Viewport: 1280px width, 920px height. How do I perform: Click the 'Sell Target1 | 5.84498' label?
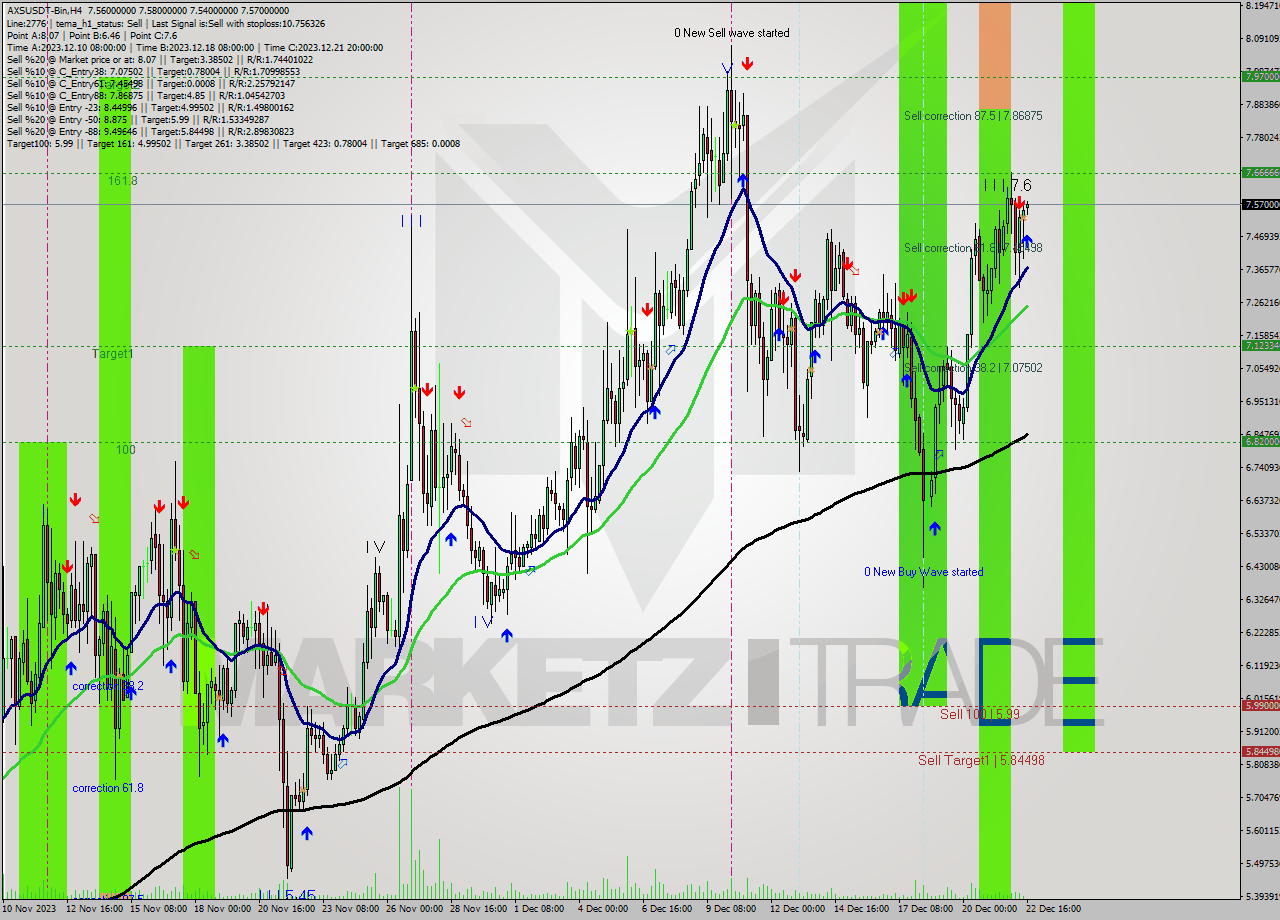click(981, 760)
